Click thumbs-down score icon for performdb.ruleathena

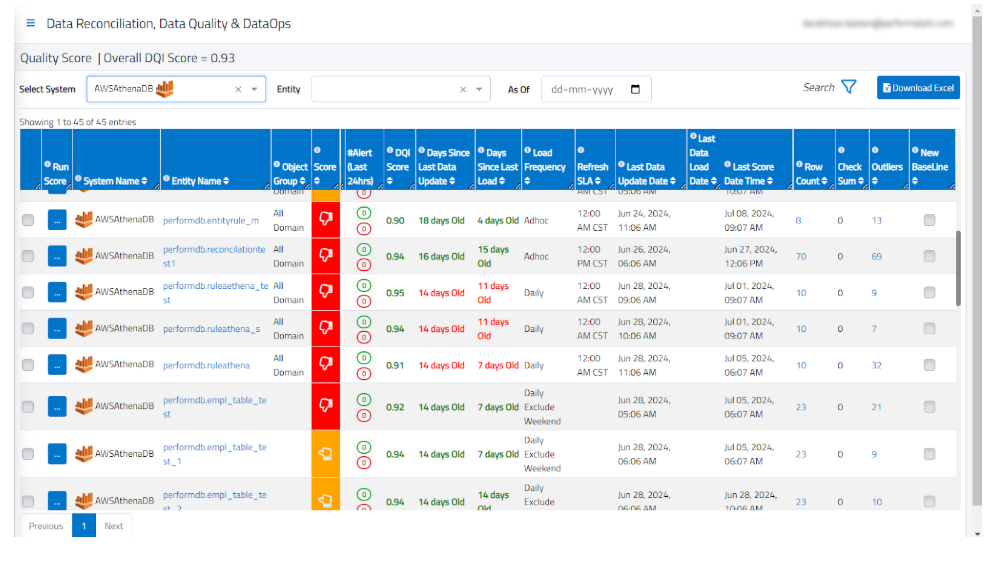(325, 365)
